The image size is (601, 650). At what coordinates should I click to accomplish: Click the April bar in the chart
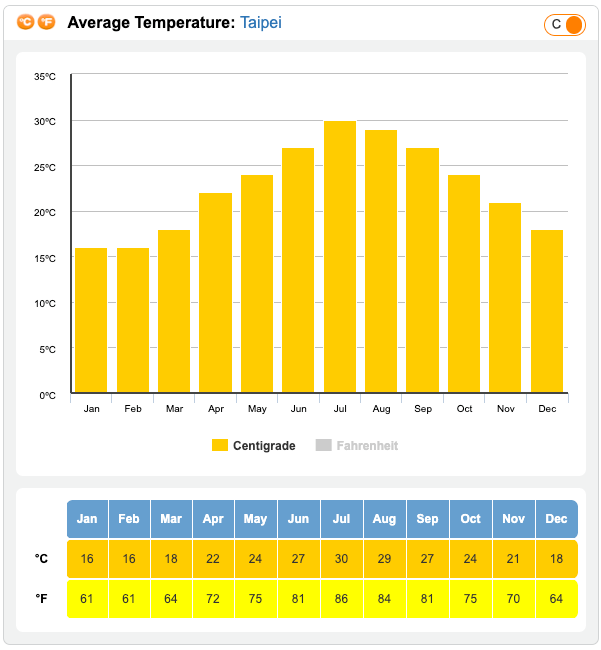click(x=215, y=293)
